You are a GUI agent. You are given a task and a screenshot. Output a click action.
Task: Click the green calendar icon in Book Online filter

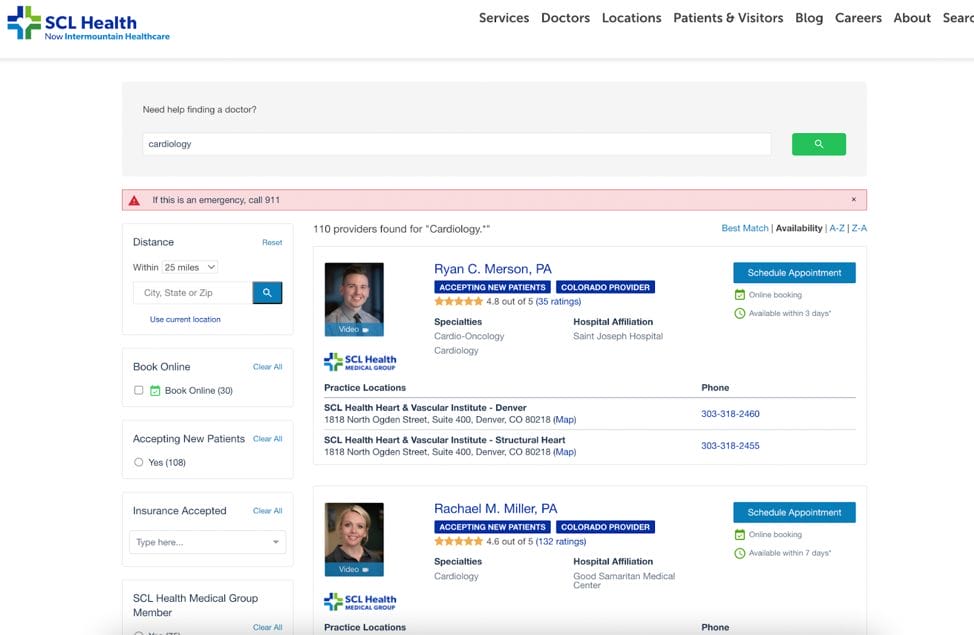point(154,390)
